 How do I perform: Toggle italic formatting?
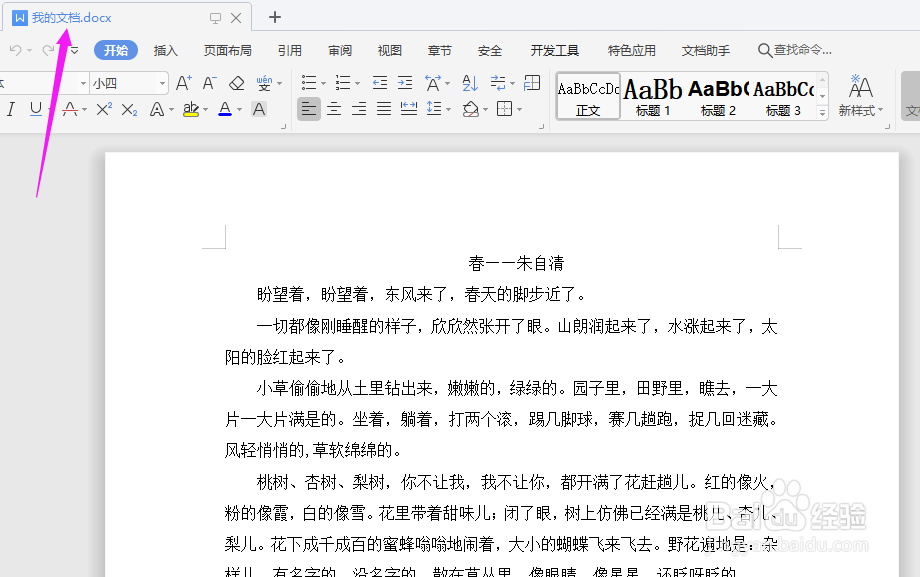(11, 109)
